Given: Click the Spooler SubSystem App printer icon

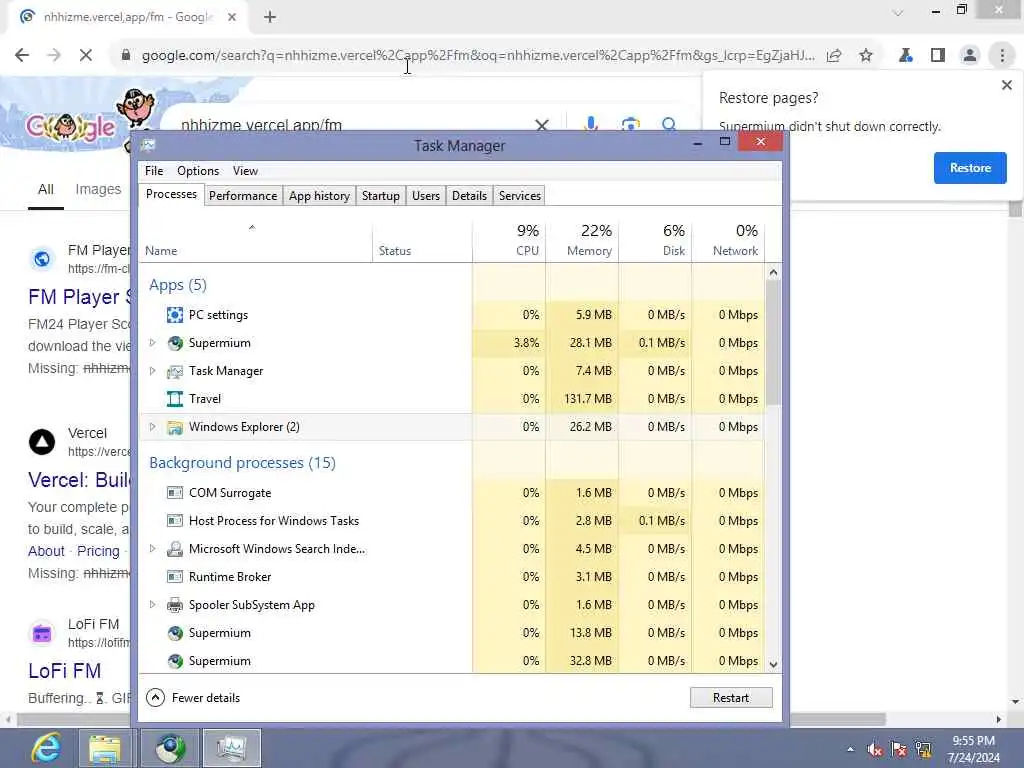Looking at the screenshot, I should coord(174,605).
